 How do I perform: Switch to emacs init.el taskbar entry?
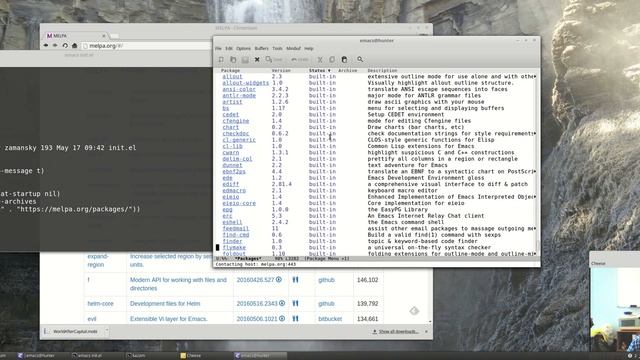tap(87, 356)
